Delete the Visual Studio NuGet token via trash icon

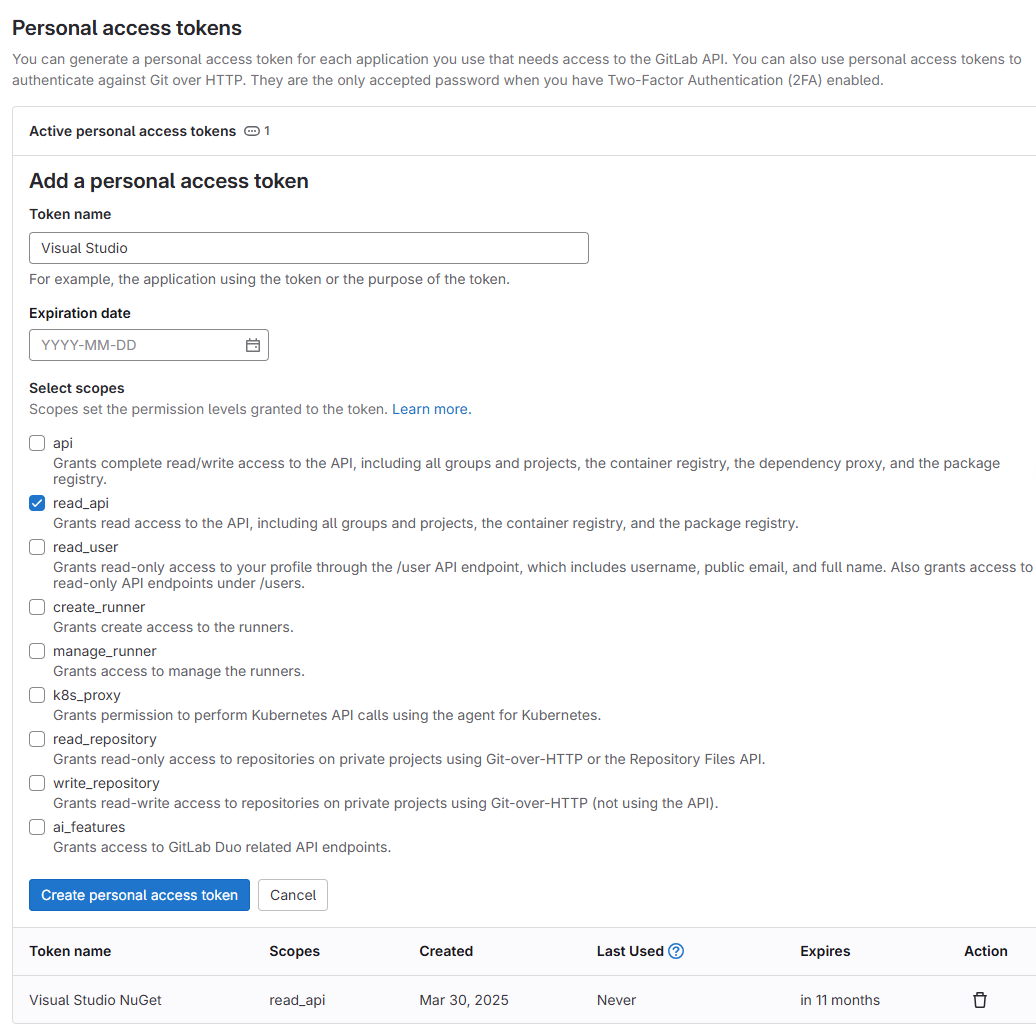(x=979, y=999)
